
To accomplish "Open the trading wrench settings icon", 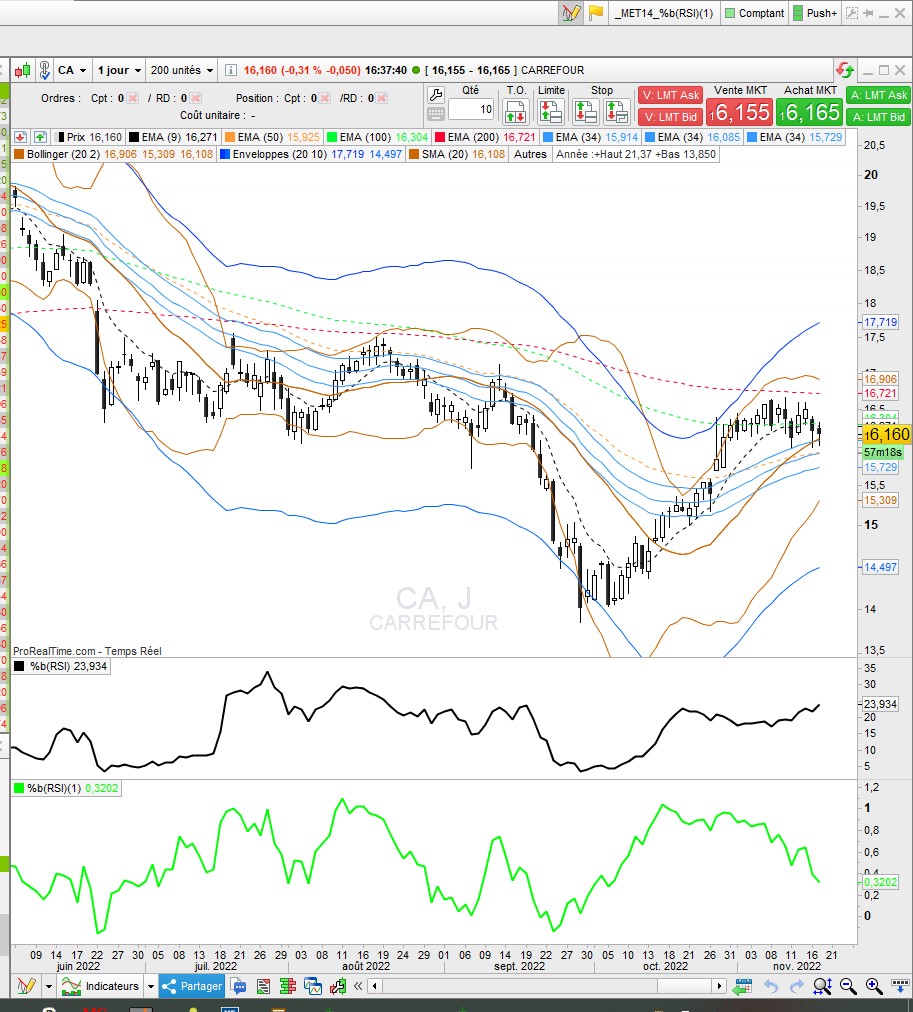I will click(436, 95).
